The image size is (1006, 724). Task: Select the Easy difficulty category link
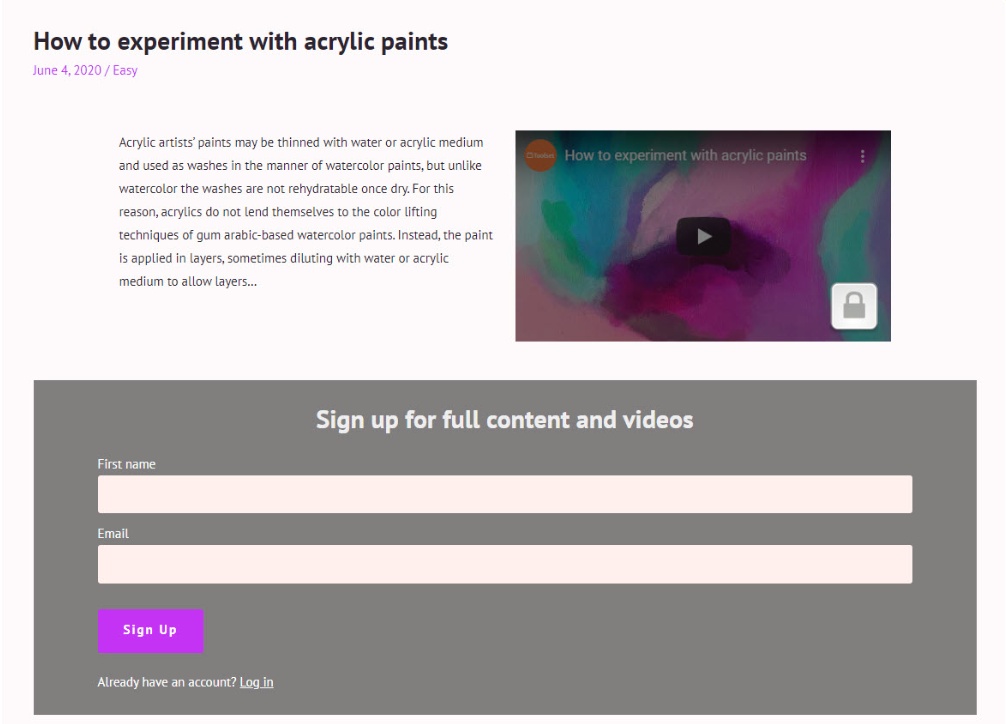[125, 71]
